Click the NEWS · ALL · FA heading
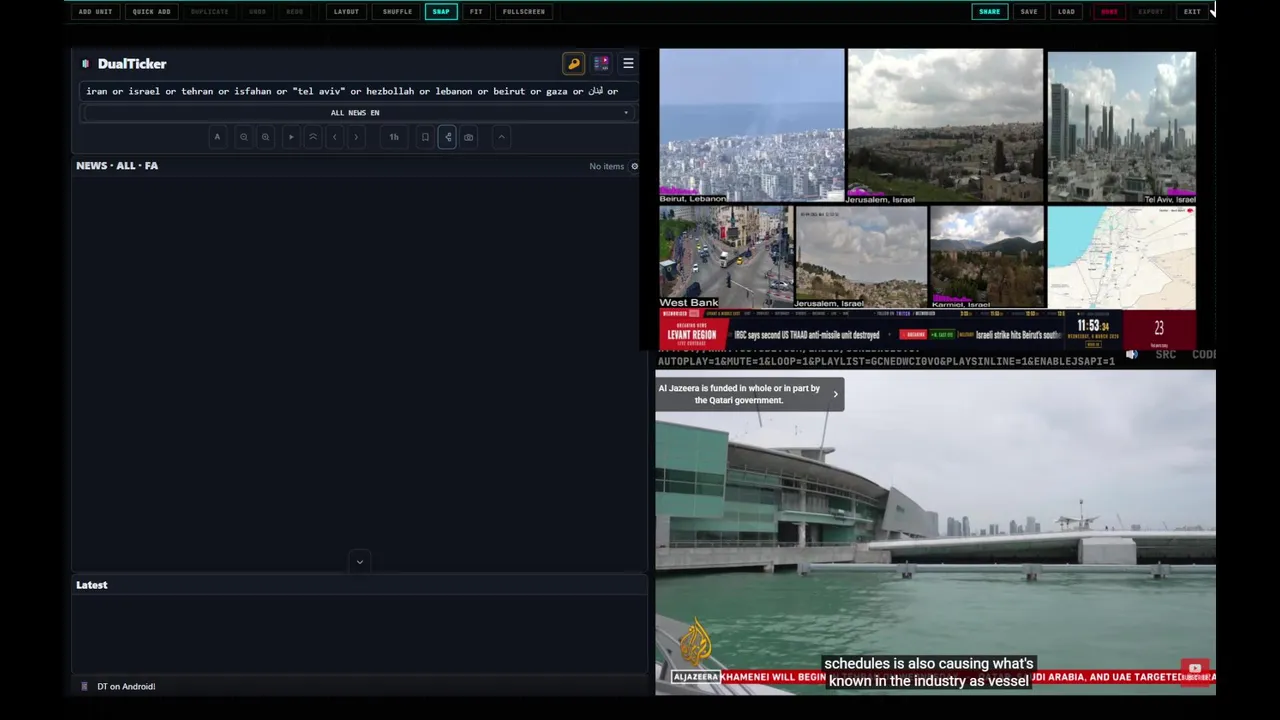The height and width of the screenshot is (720, 1280). pyautogui.click(x=117, y=166)
